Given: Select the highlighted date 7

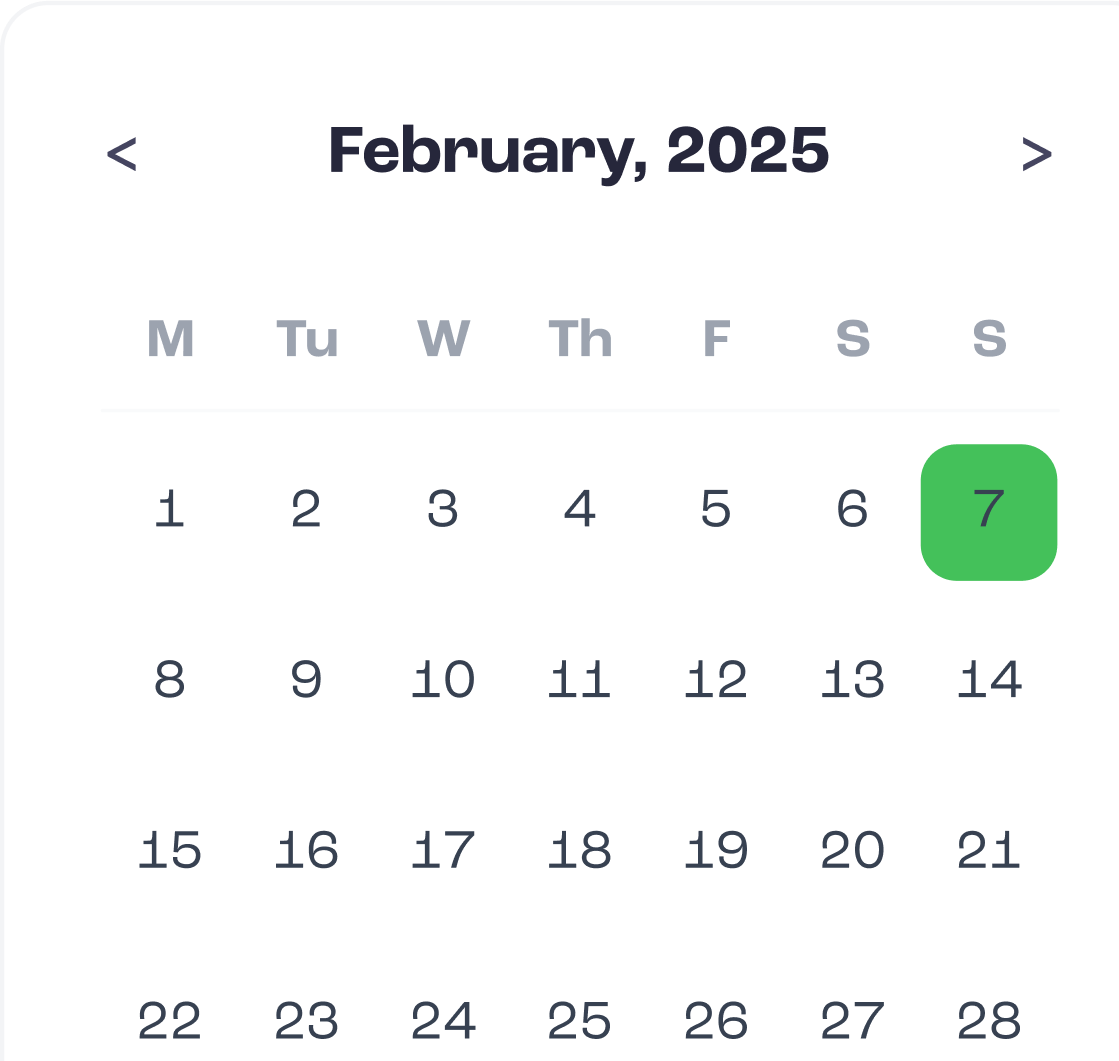Looking at the screenshot, I should coord(989,512).
